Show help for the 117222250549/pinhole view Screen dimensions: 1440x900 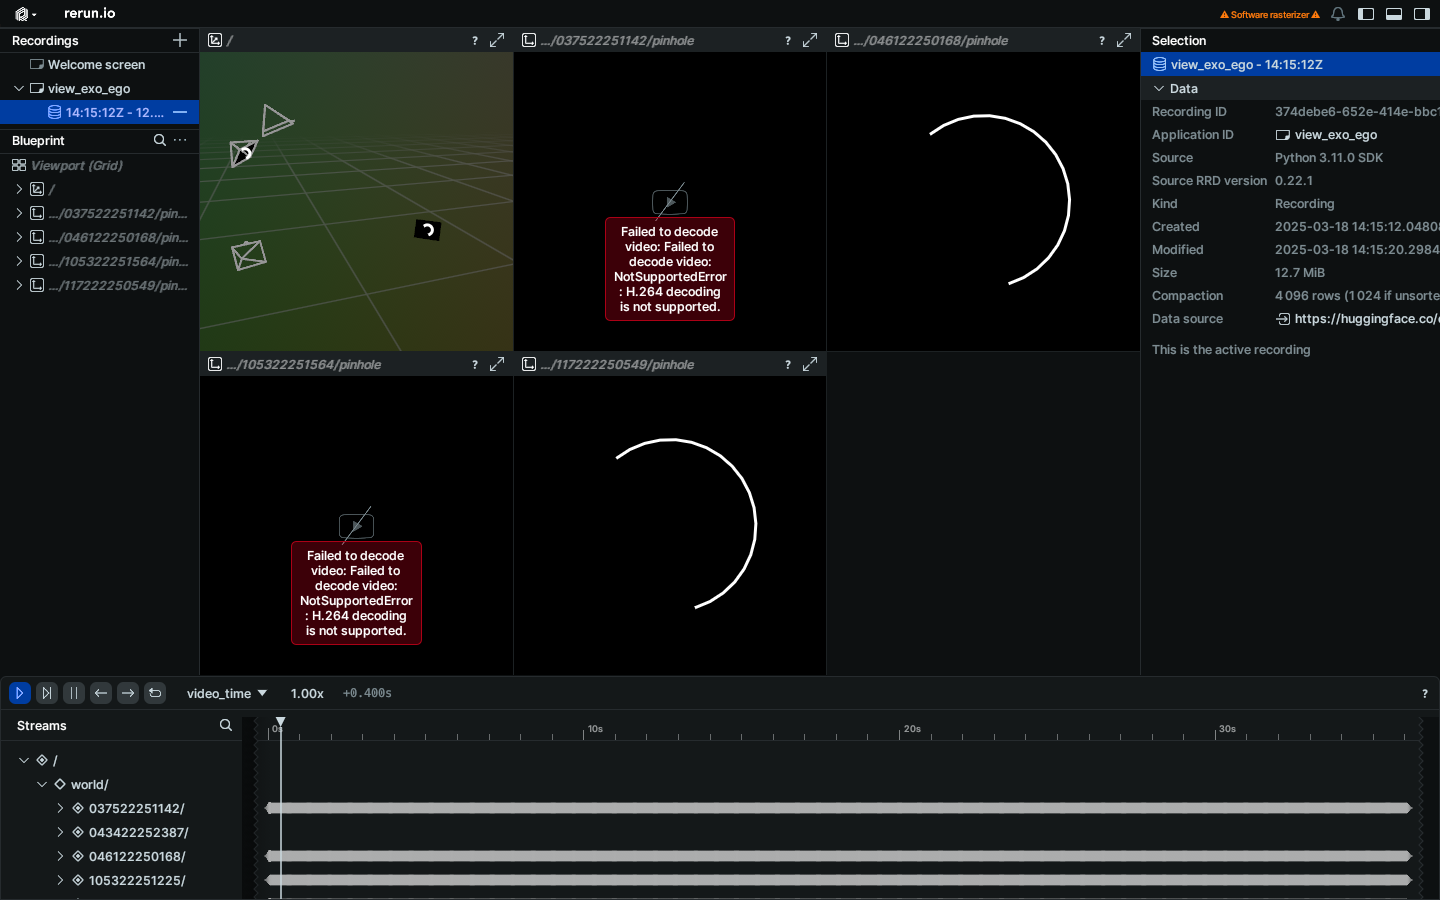coord(788,364)
